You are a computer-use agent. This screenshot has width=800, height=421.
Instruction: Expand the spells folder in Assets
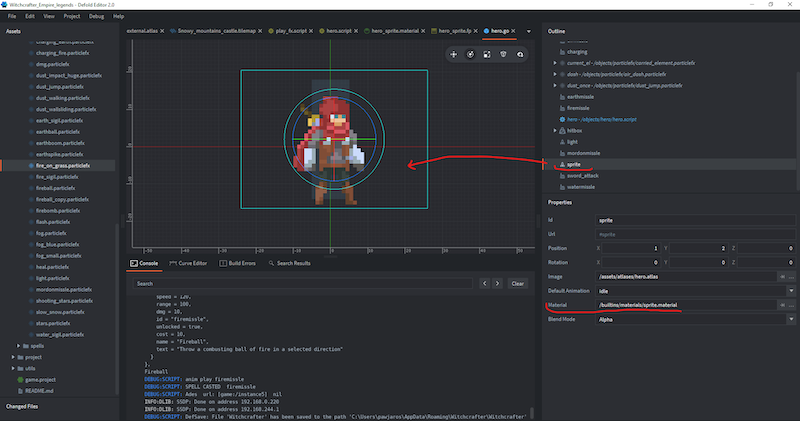coord(19,344)
